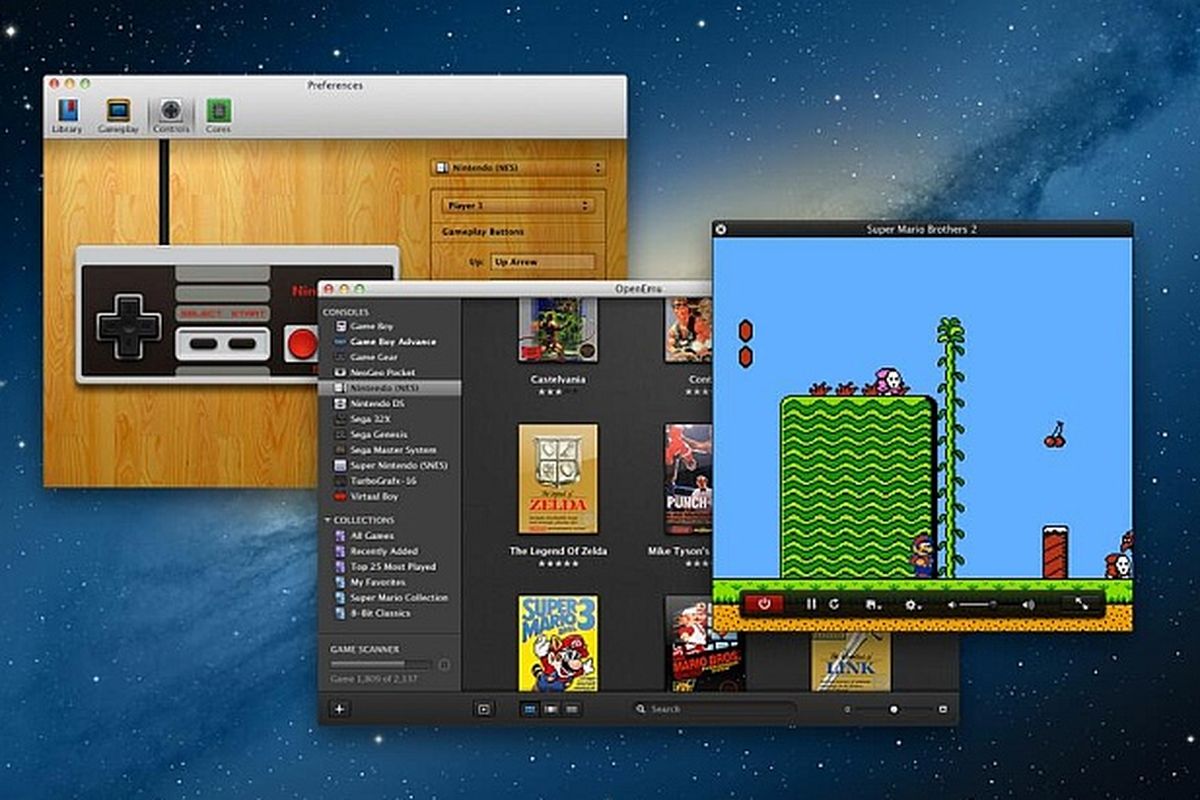This screenshot has height=800, width=1200.
Task: Click the D-pad on the NES controller image
Action: (128, 326)
